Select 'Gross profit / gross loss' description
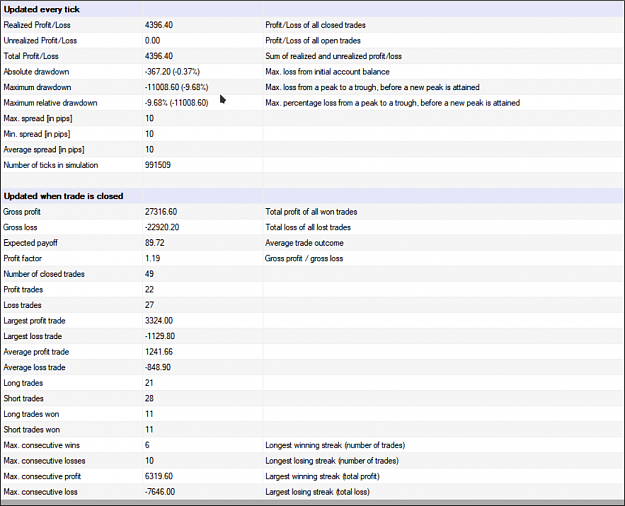Viewport: 625px width, 506px height. coord(304,258)
